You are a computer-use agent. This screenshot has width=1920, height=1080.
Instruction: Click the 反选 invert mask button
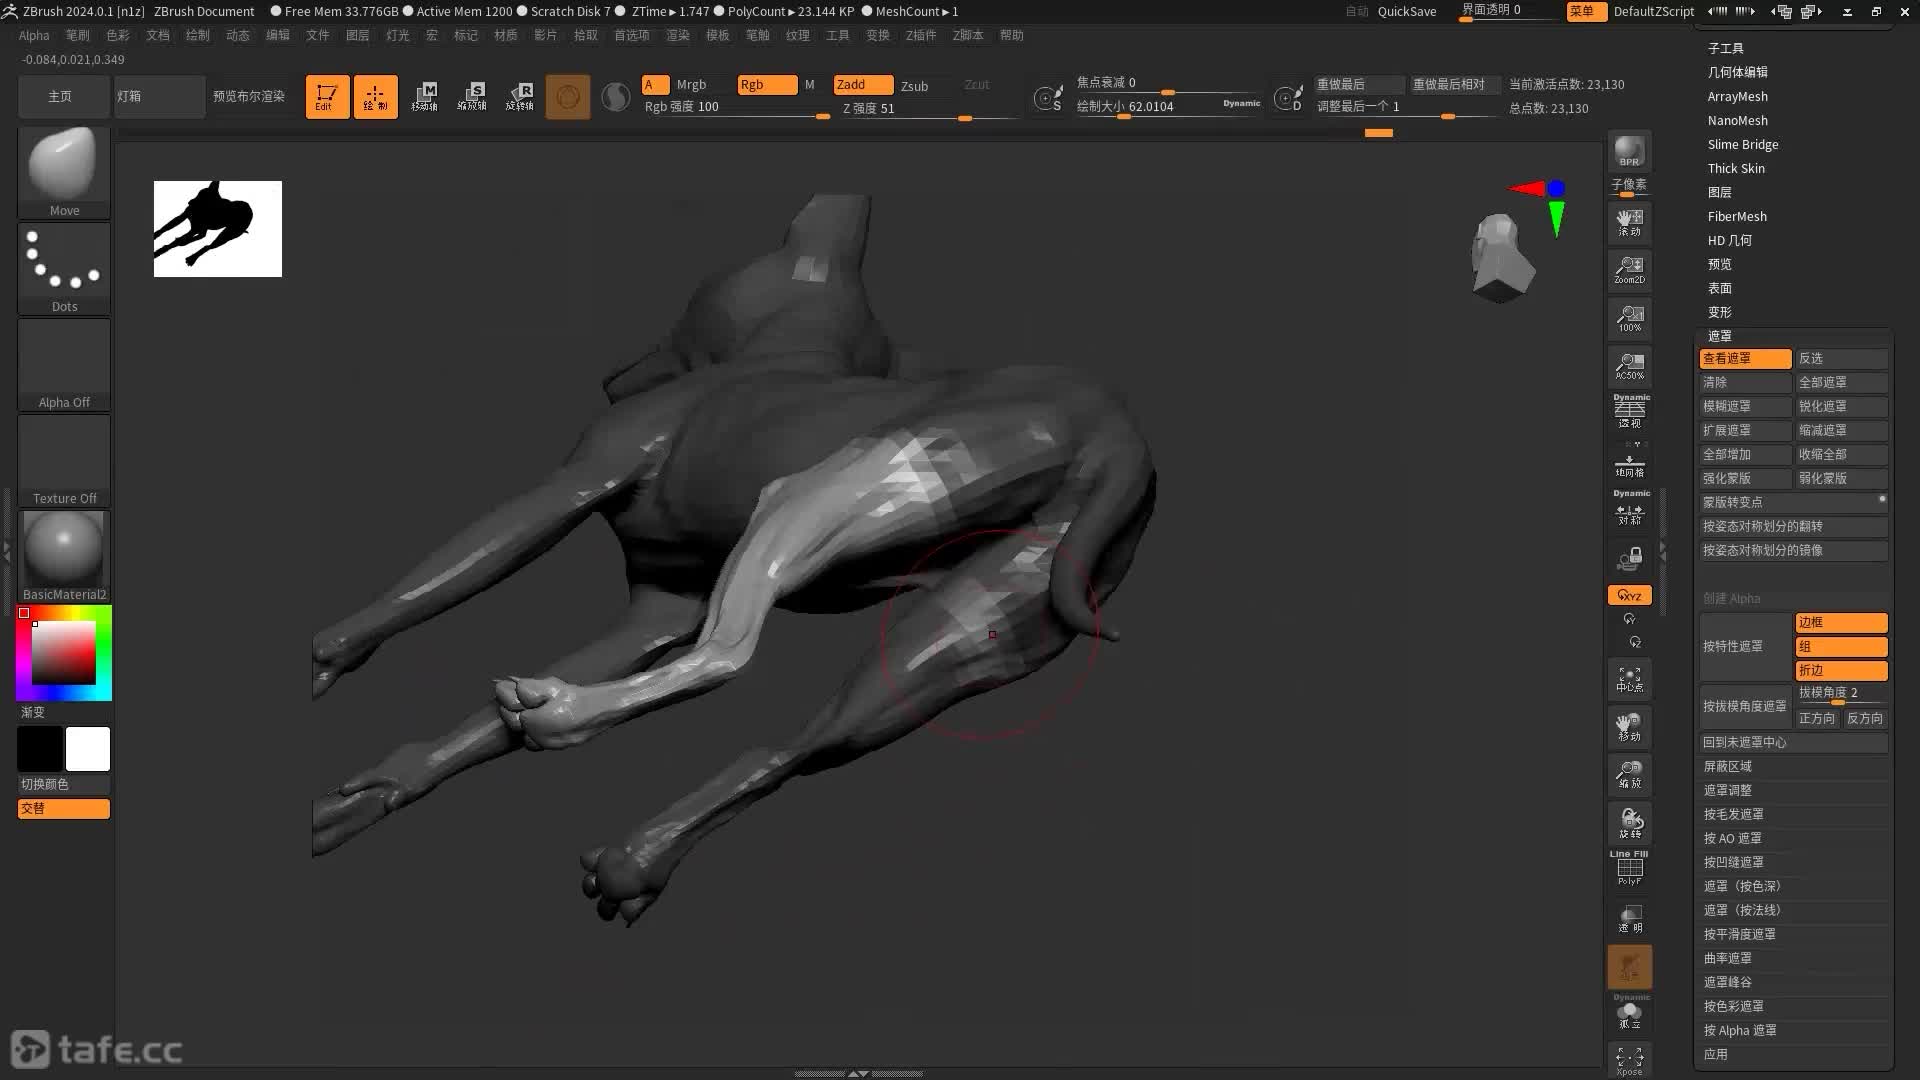(x=1841, y=358)
